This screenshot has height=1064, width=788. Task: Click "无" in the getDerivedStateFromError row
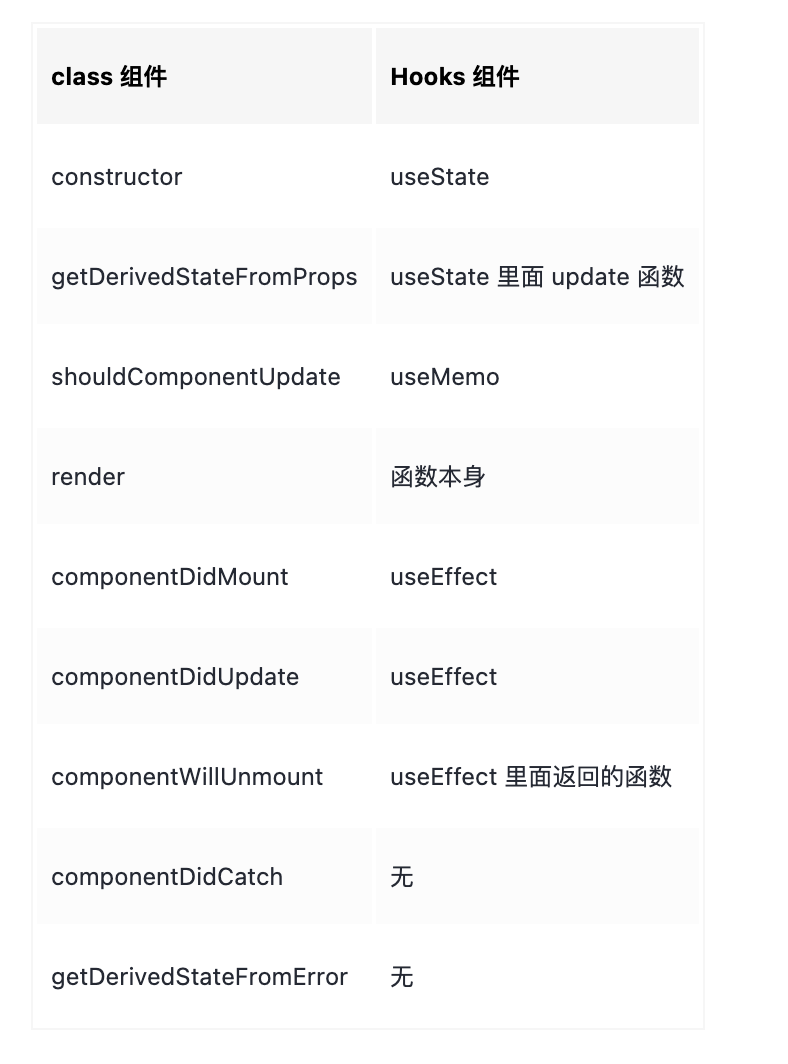402,977
